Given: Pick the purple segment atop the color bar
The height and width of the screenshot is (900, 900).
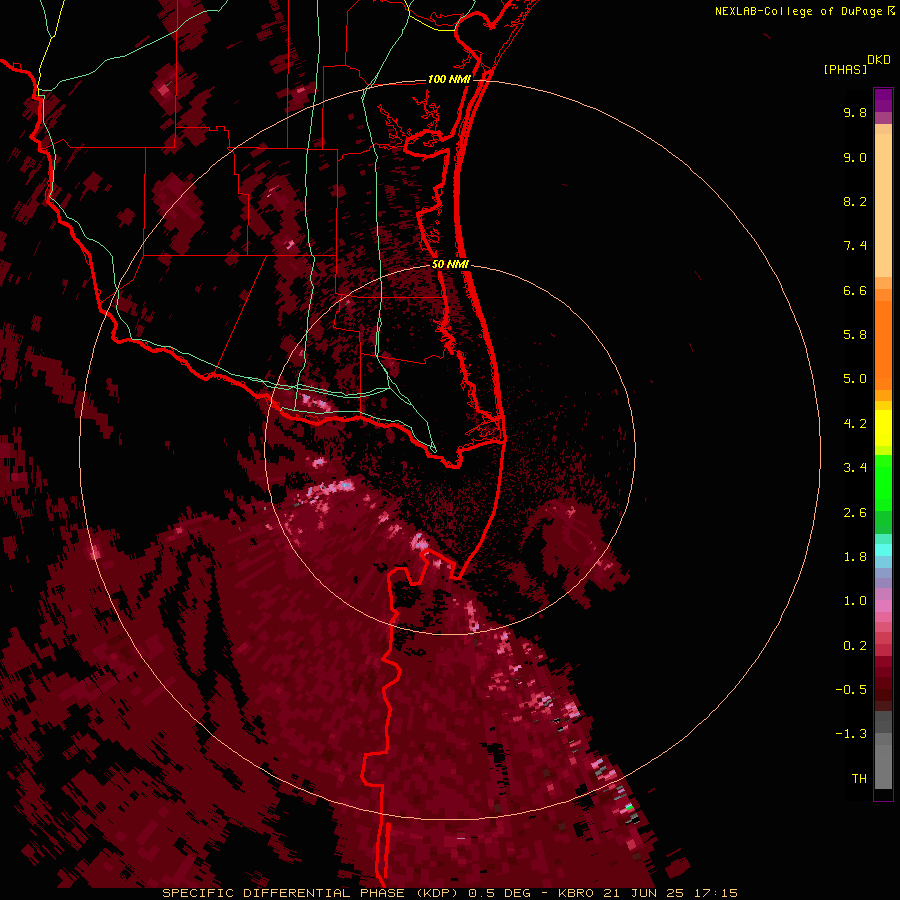Looking at the screenshot, I should [883, 100].
